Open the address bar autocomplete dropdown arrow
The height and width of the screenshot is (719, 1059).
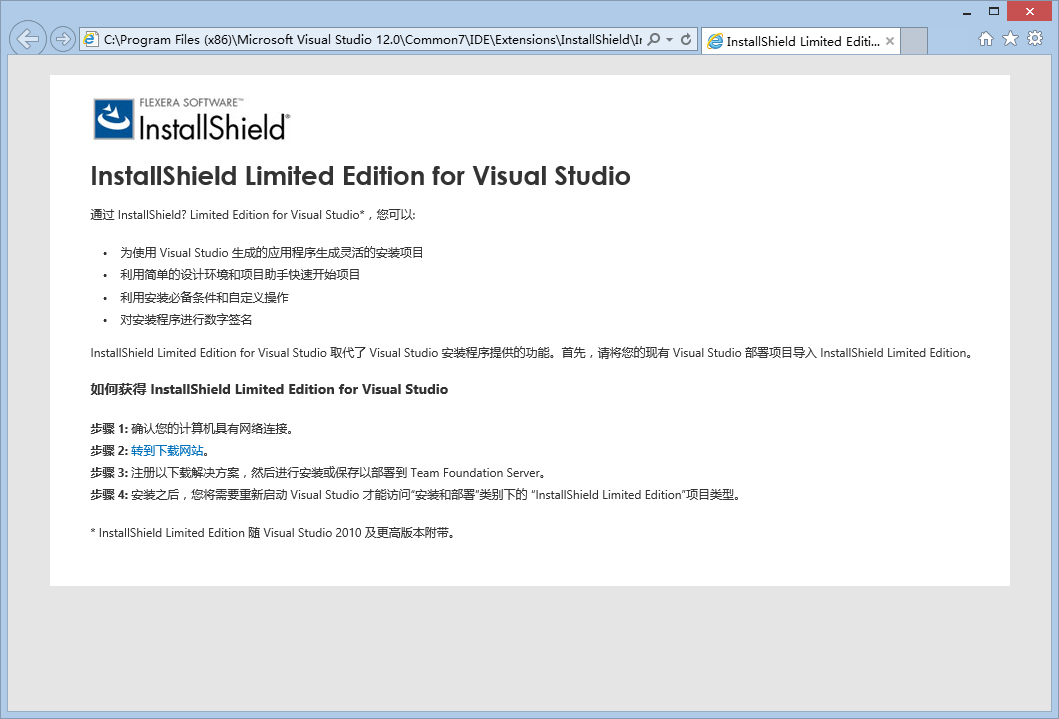(669, 39)
